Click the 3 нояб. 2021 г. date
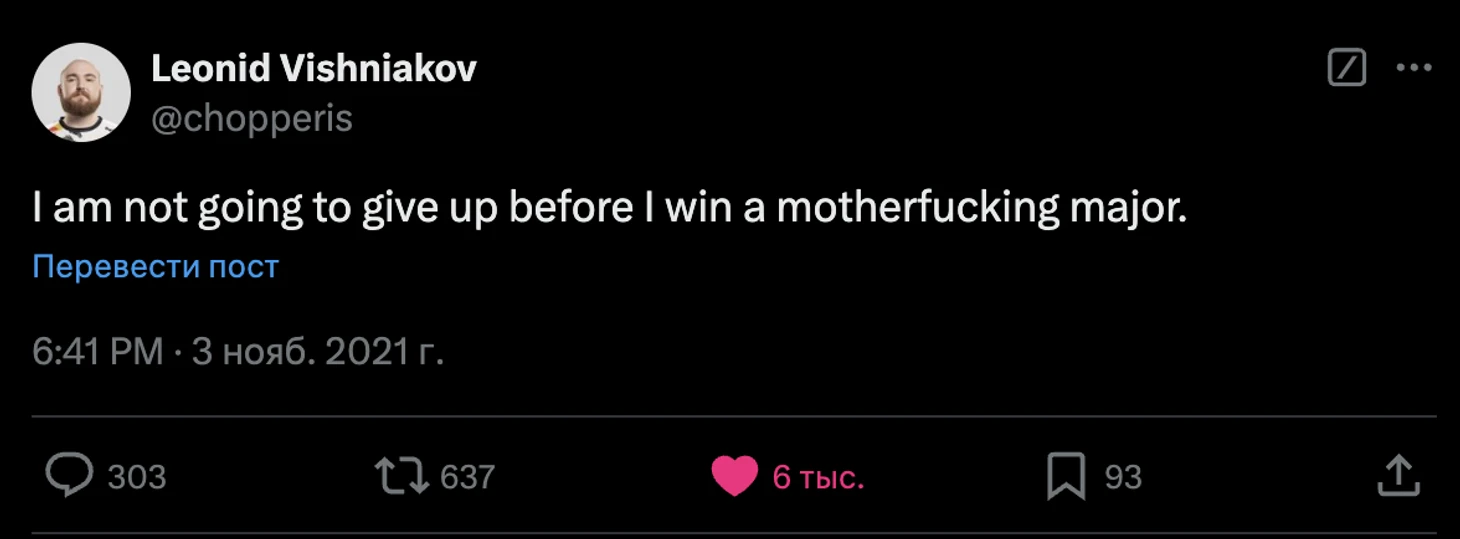The height and width of the screenshot is (539, 1460). coord(318,352)
